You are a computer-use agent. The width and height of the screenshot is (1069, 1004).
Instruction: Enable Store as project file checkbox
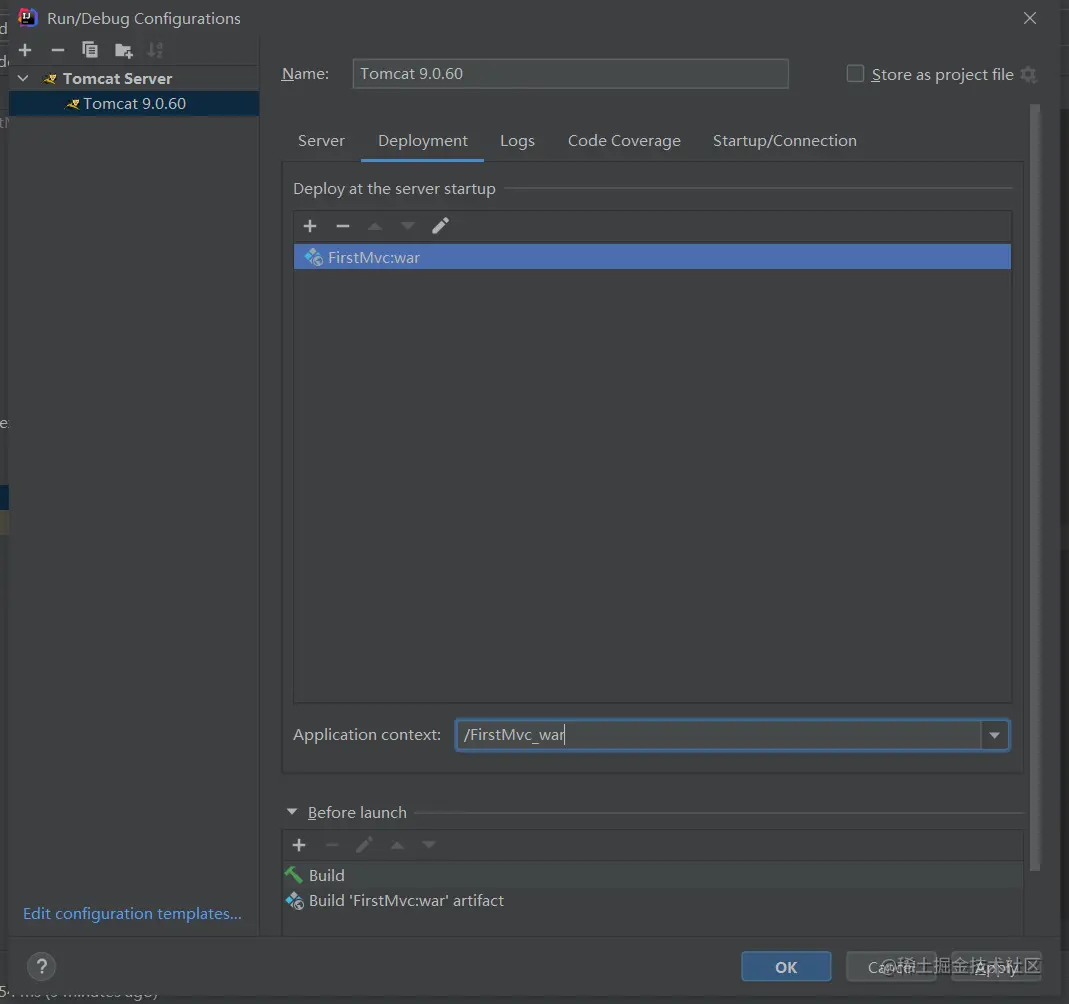click(855, 74)
